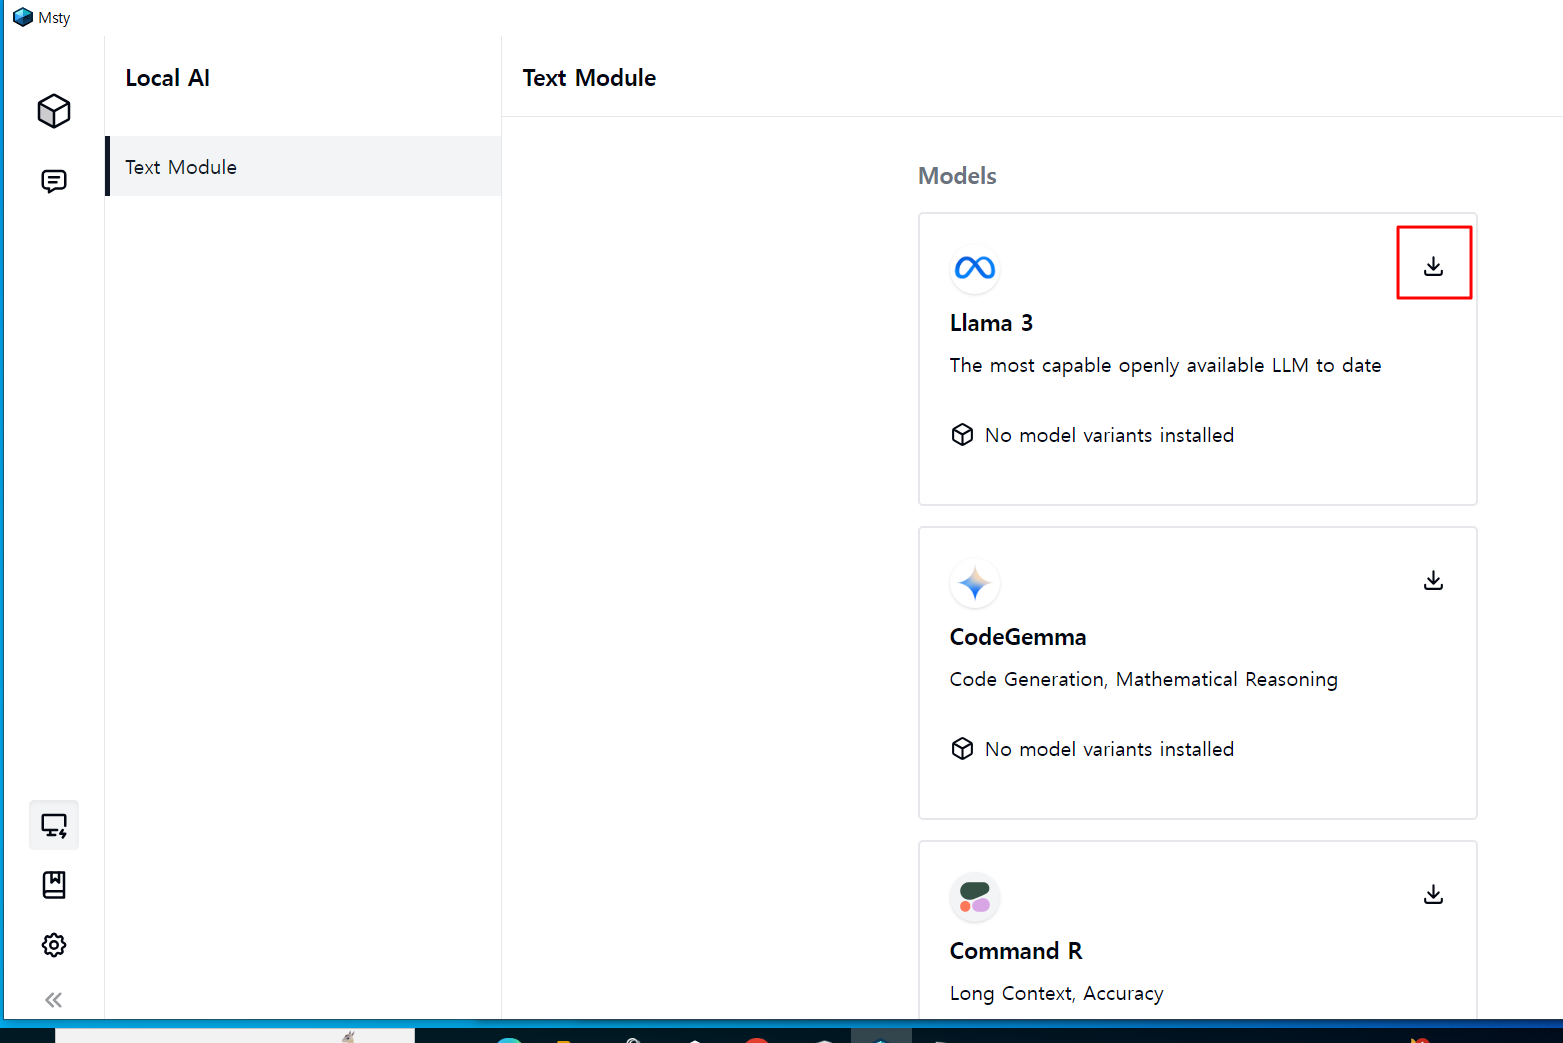Click the Meta logo on Llama 3 card
Image resolution: width=1563 pixels, height=1043 pixels.
tap(975, 268)
